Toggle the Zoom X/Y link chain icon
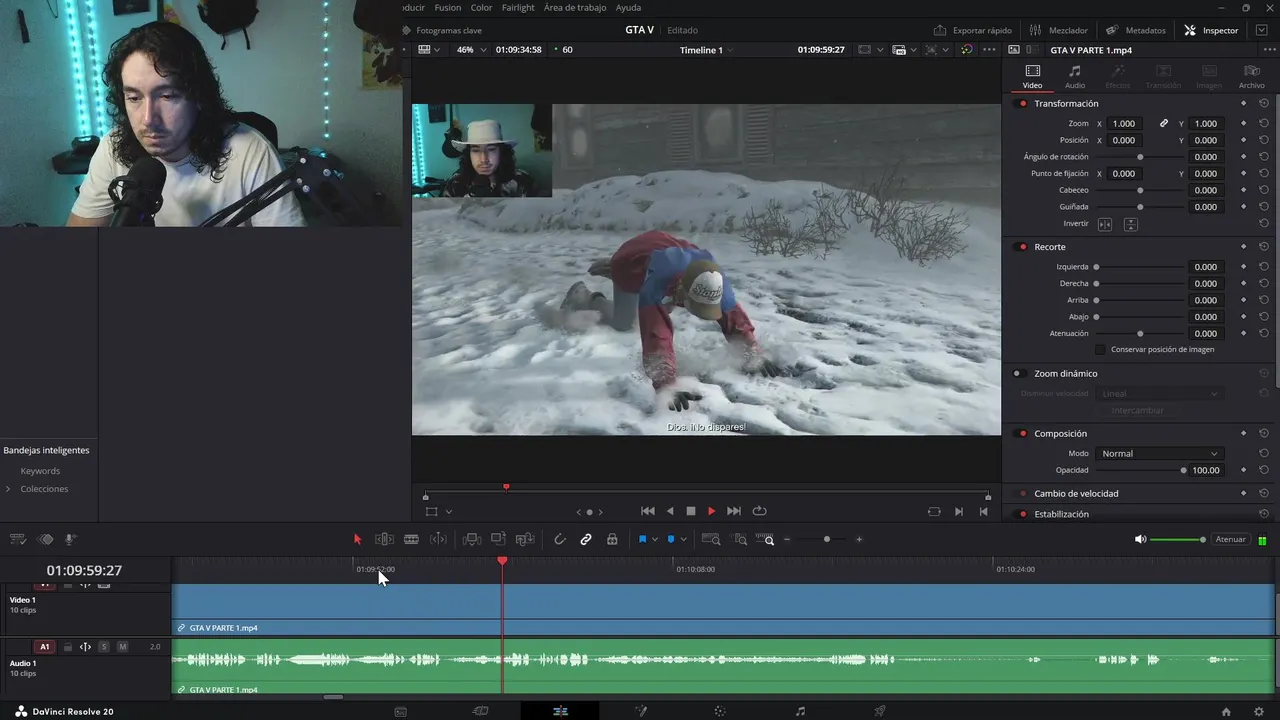The height and width of the screenshot is (720, 1280). click(x=1164, y=124)
